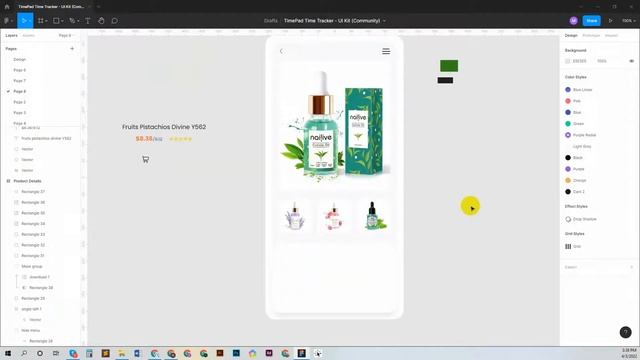Select the Text tool

pos(88,20)
